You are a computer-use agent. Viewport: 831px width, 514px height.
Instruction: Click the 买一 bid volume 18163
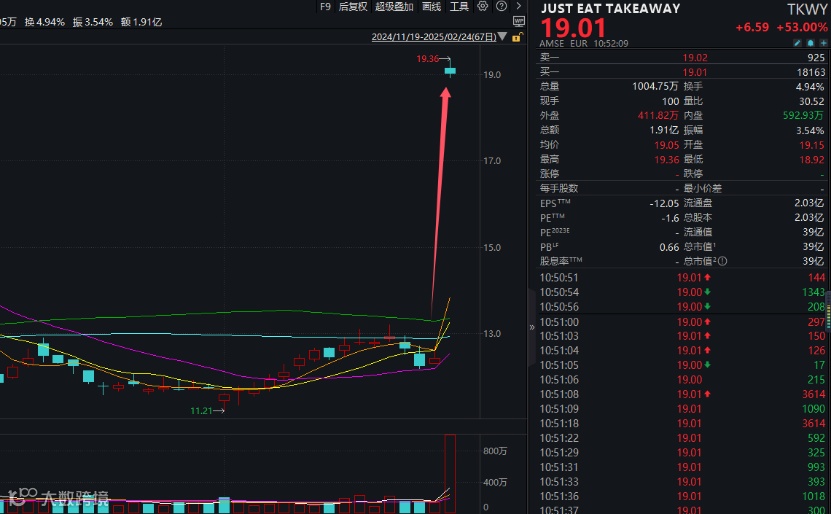[x=810, y=72]
